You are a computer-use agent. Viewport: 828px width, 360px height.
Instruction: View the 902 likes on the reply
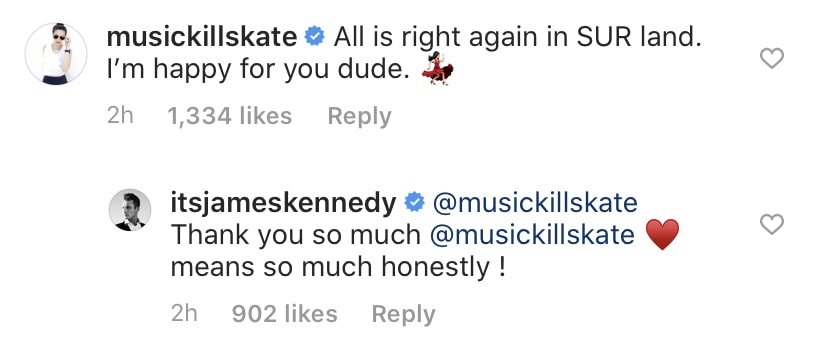[285, 315]
